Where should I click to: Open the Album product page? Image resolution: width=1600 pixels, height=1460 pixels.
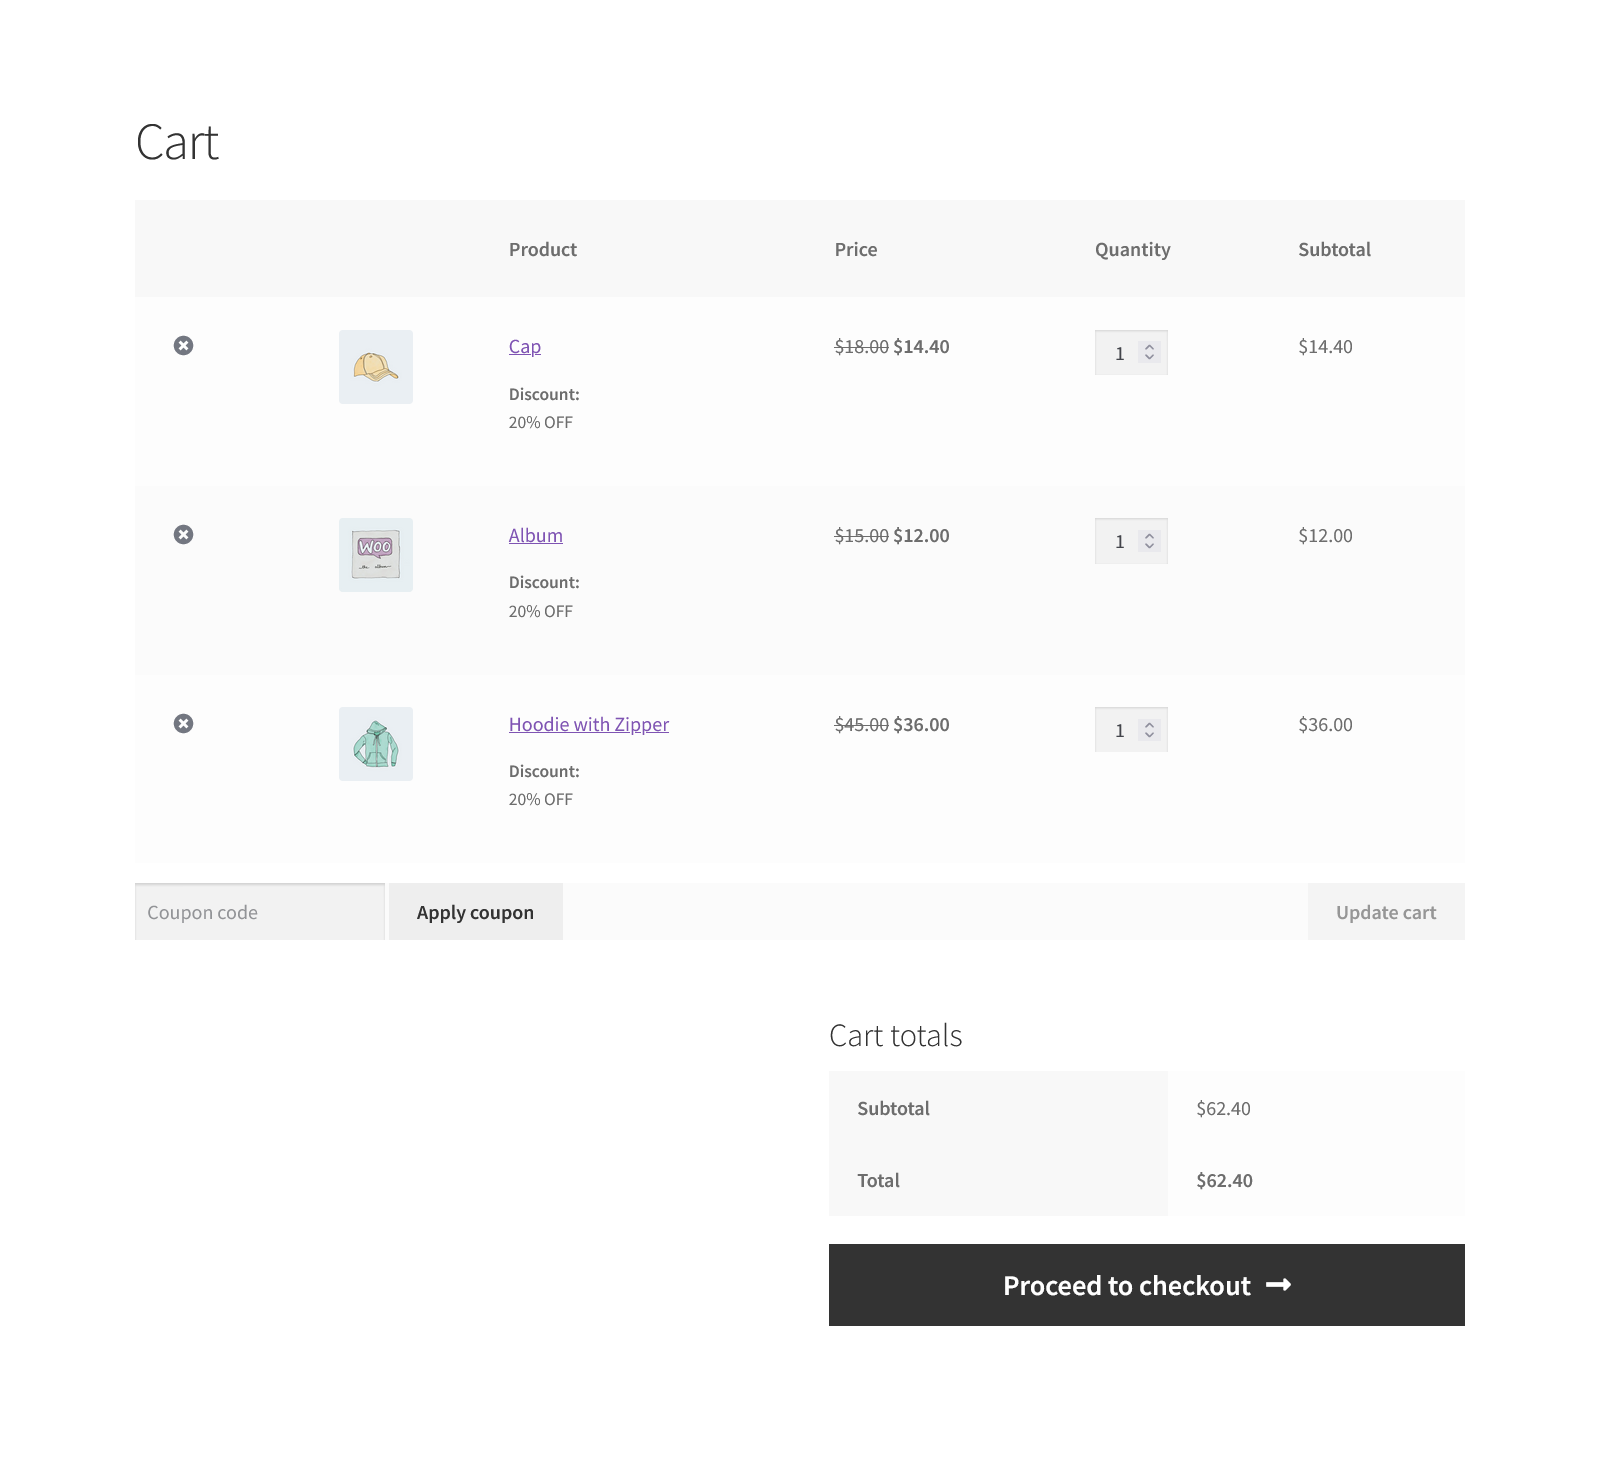pyautogui.click(x=536, y=535)
